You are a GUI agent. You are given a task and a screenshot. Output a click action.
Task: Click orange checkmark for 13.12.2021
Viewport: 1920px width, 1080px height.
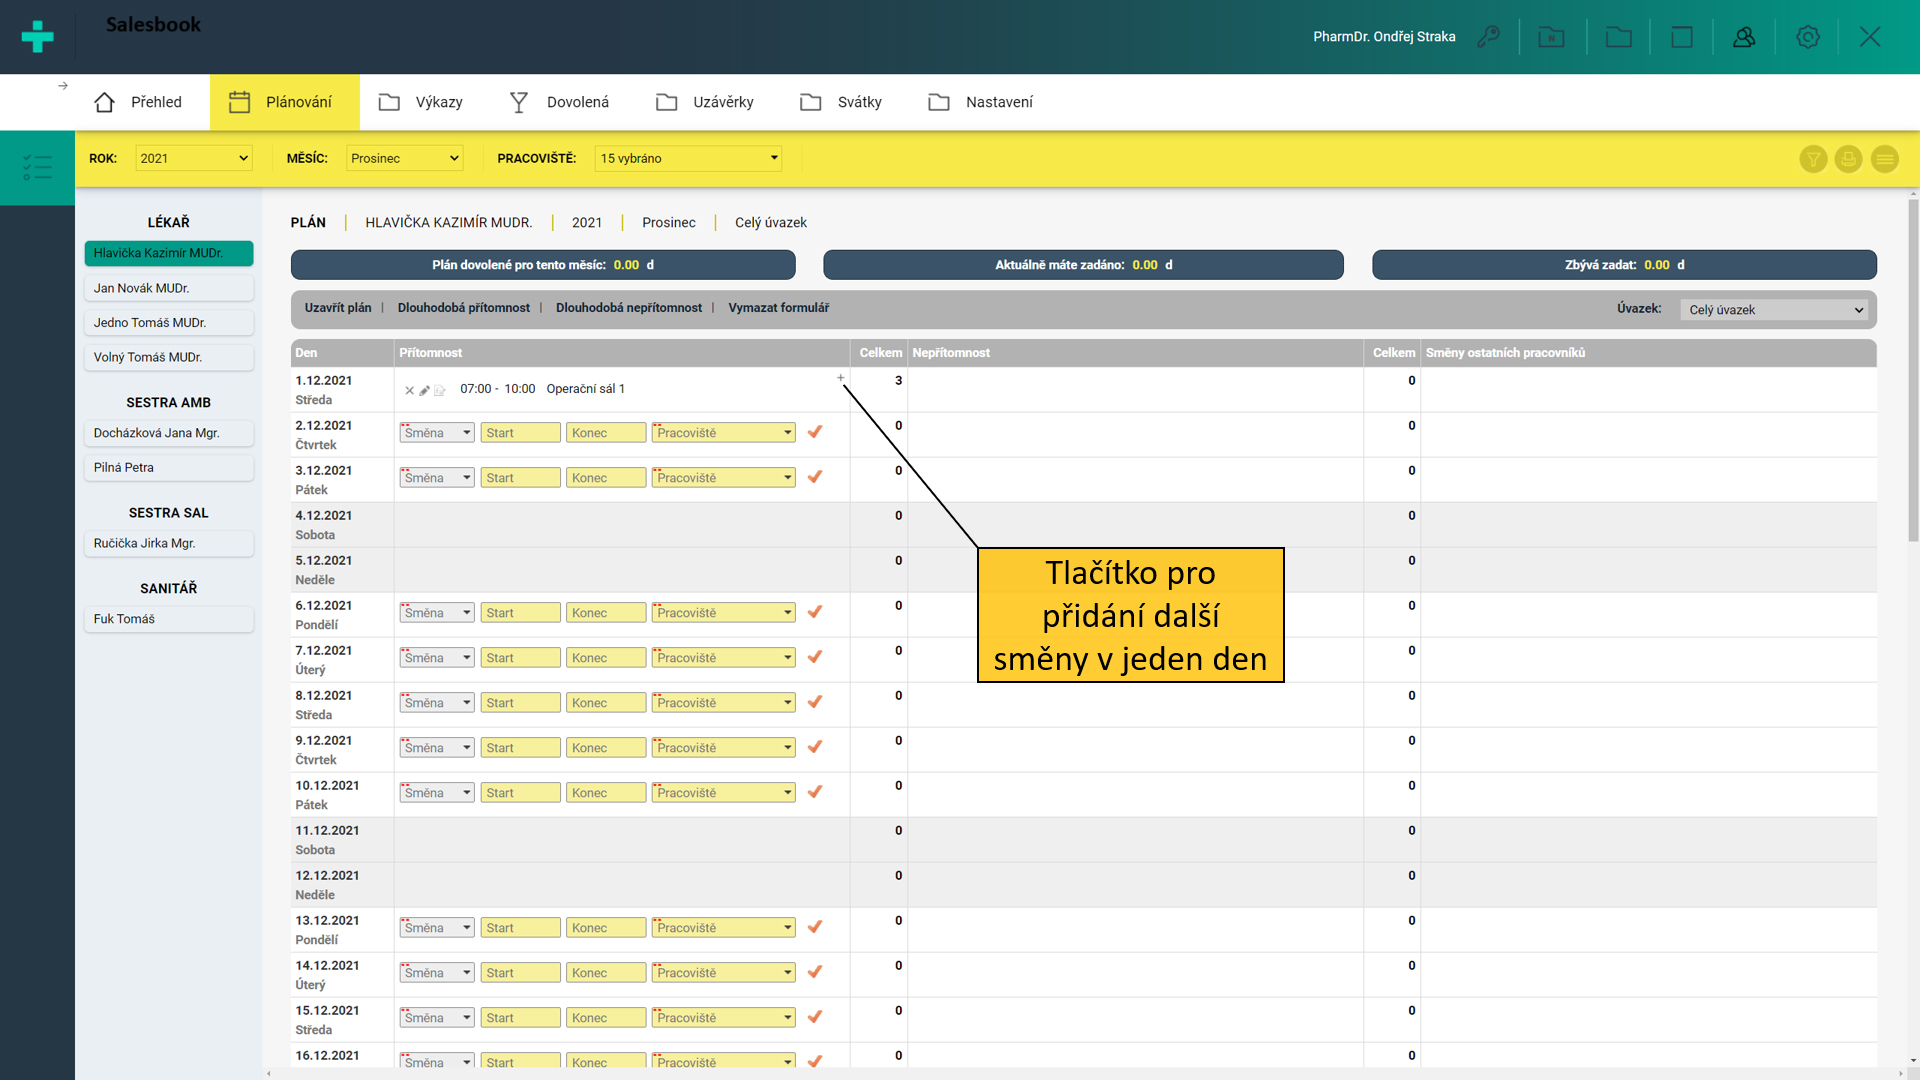pos(815,927)
